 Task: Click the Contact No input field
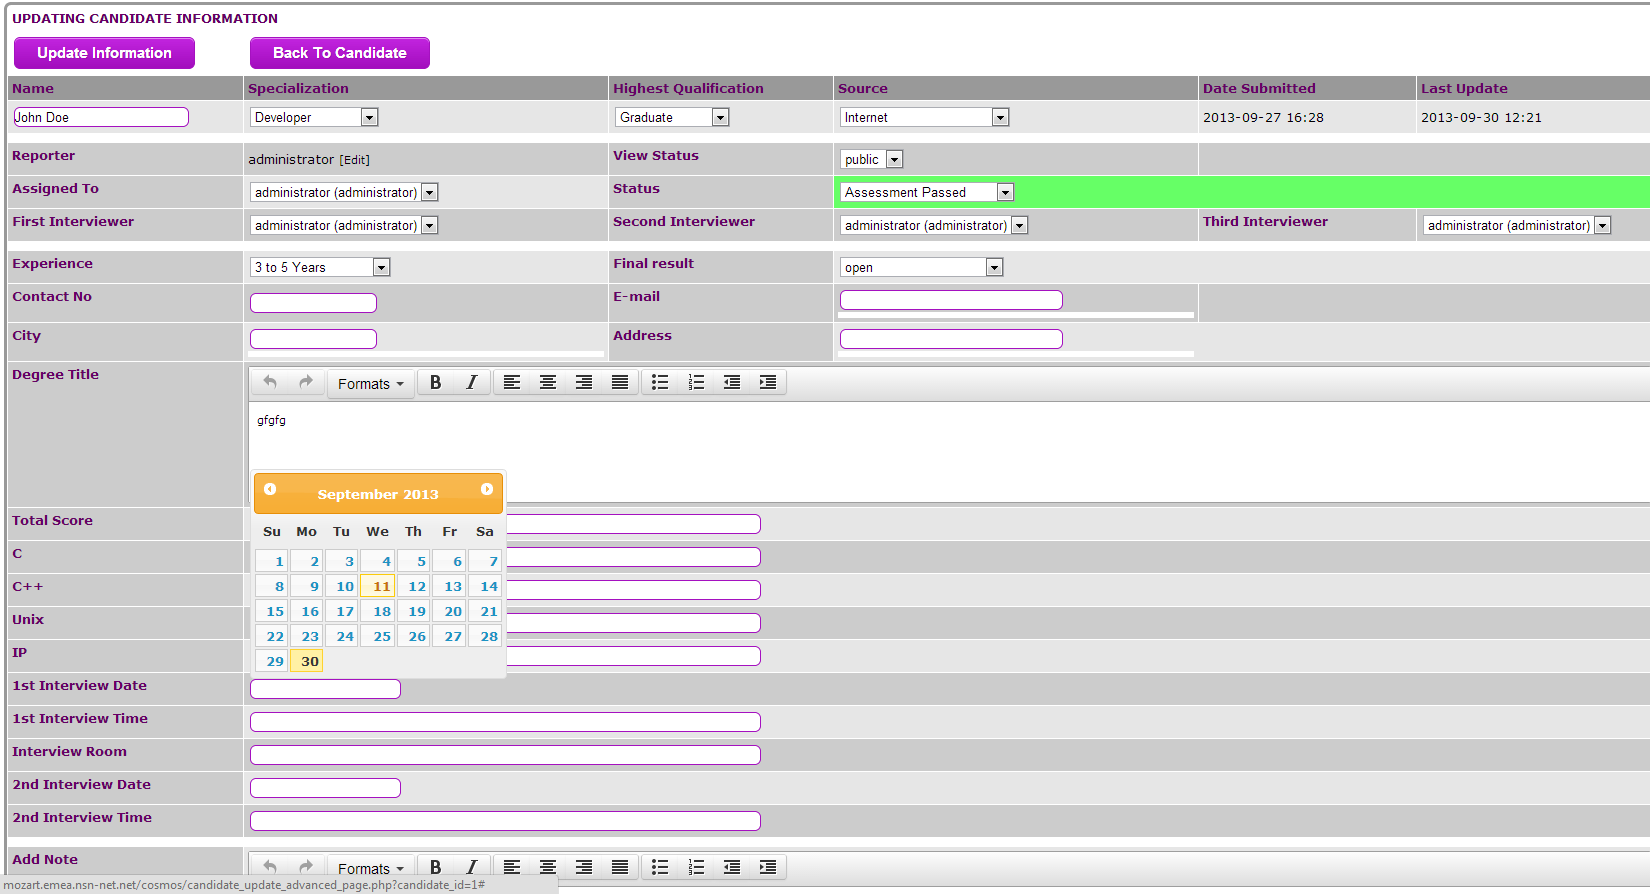tap(313, 303)
